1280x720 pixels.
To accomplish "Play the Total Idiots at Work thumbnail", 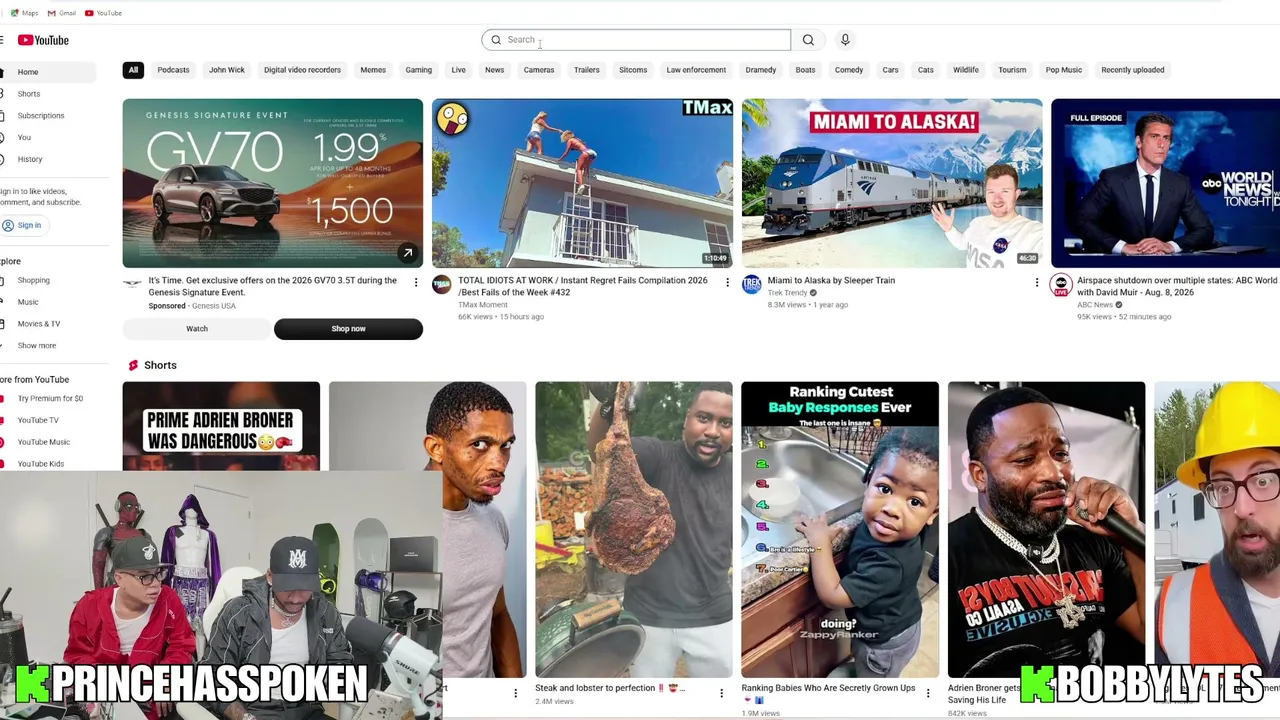I will (x=582, y=183).
